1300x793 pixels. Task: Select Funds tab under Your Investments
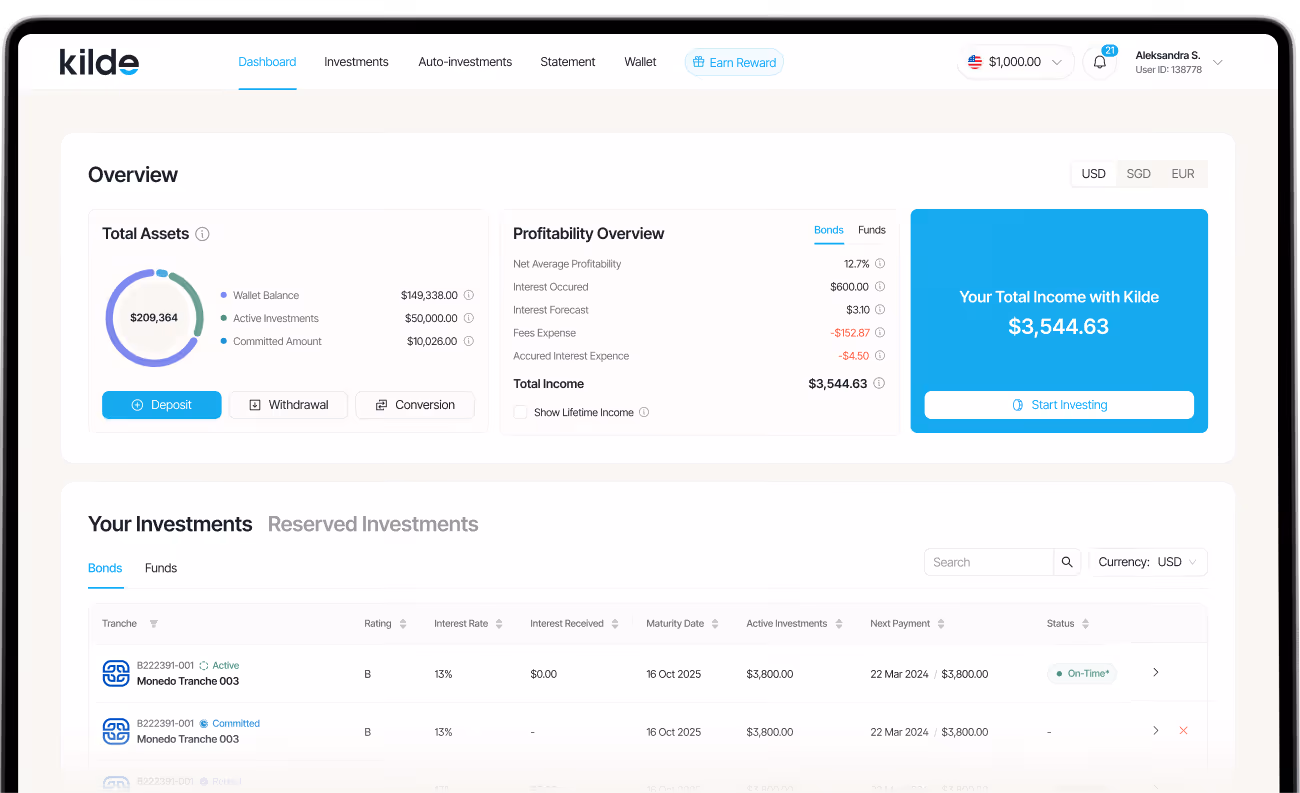tap(161, 568)
